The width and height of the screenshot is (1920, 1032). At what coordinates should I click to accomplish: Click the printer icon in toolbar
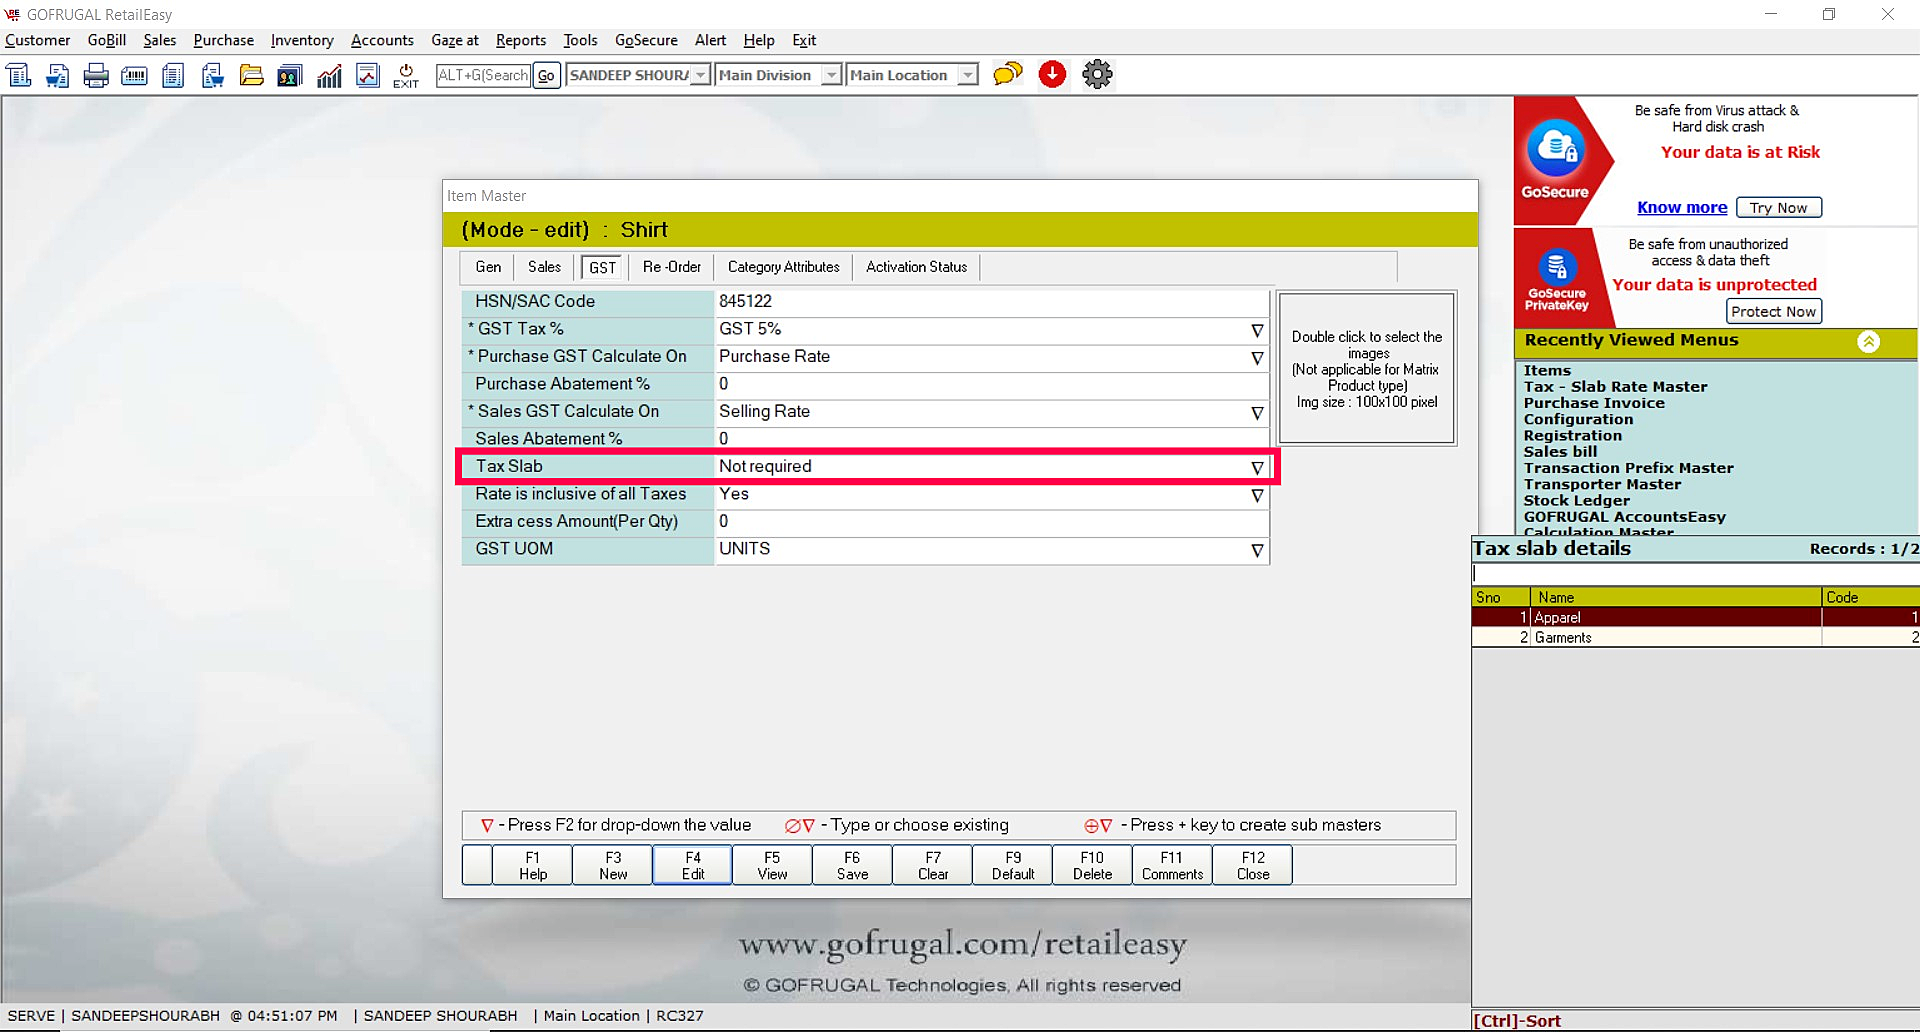96,75
